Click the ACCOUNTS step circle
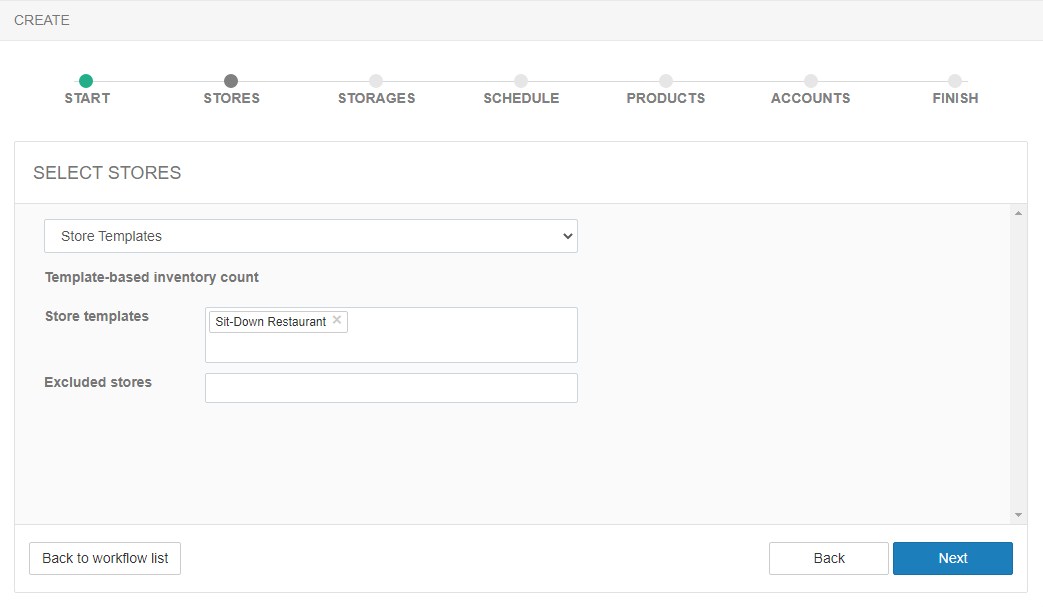Screen dimensions: 1043x607 pyautogui.click(x=811, y=81)
